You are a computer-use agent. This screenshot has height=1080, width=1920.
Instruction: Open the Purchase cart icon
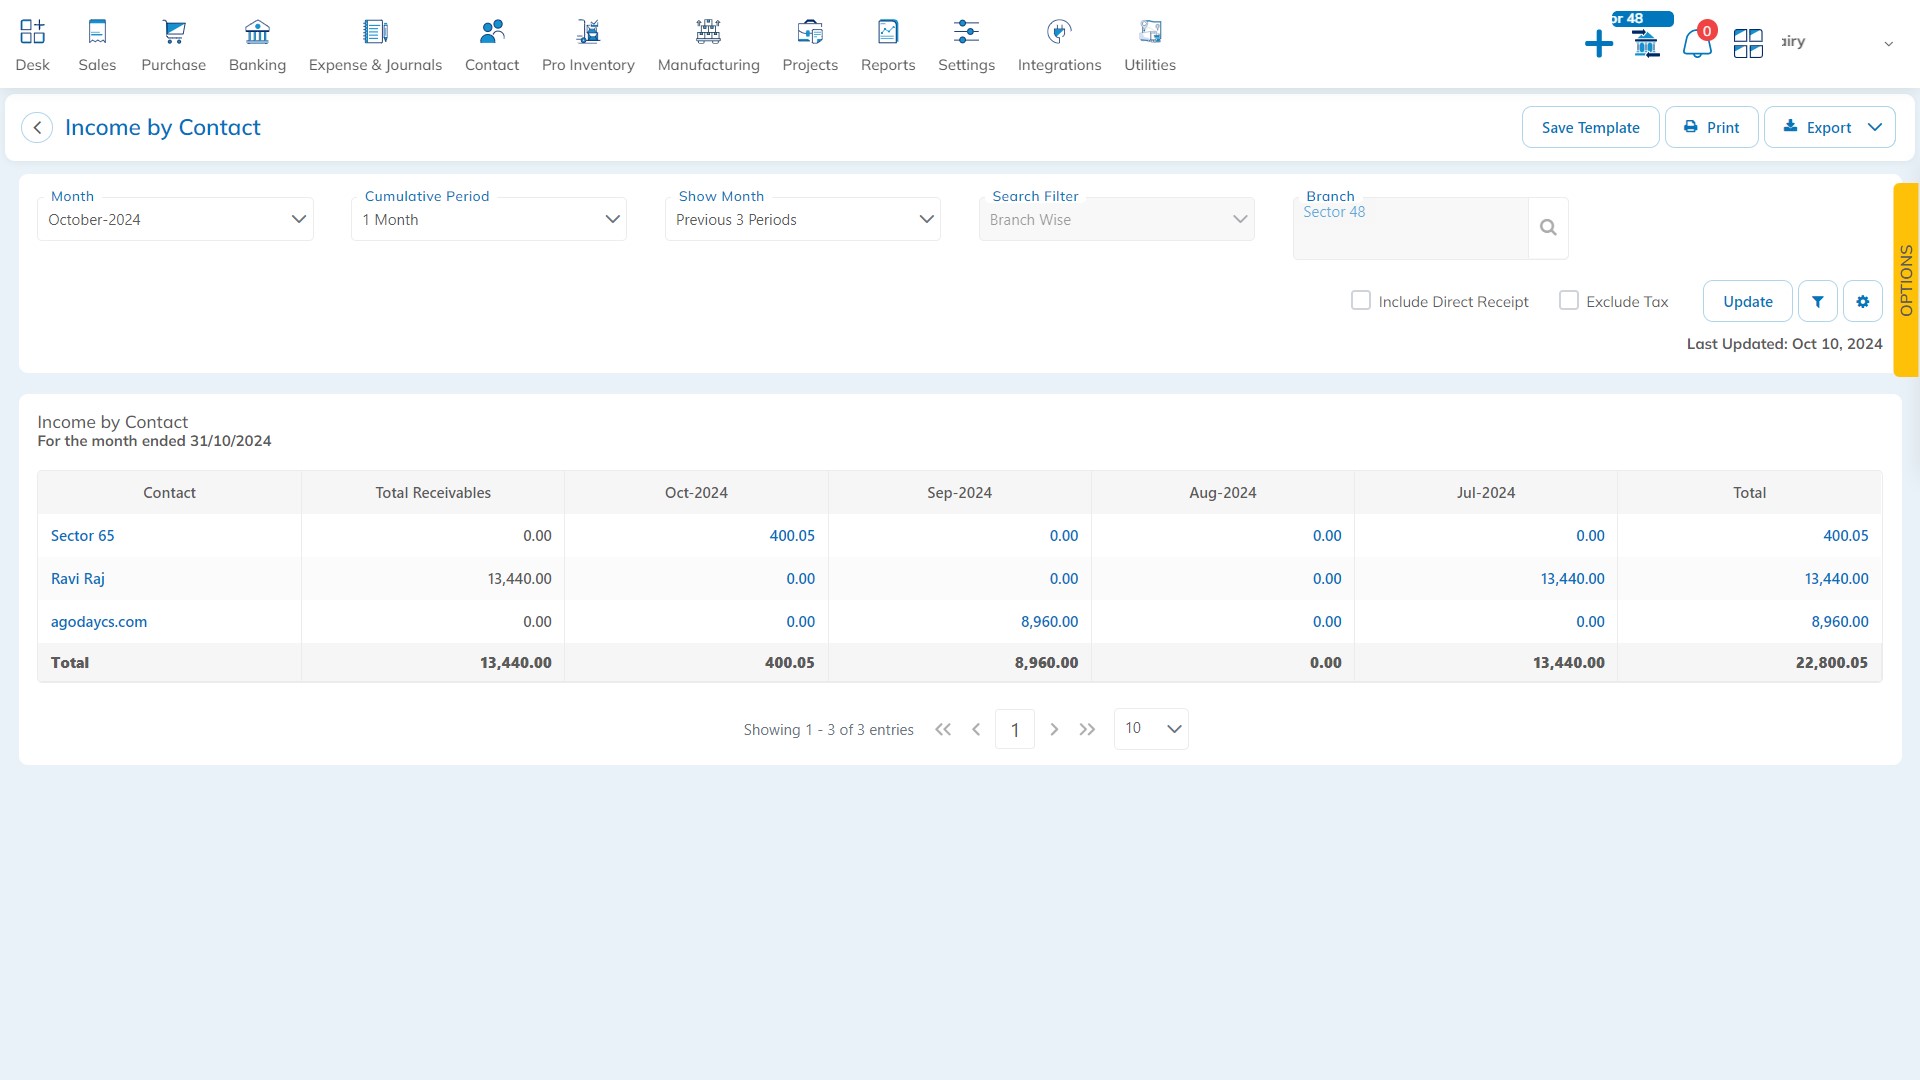174,32
